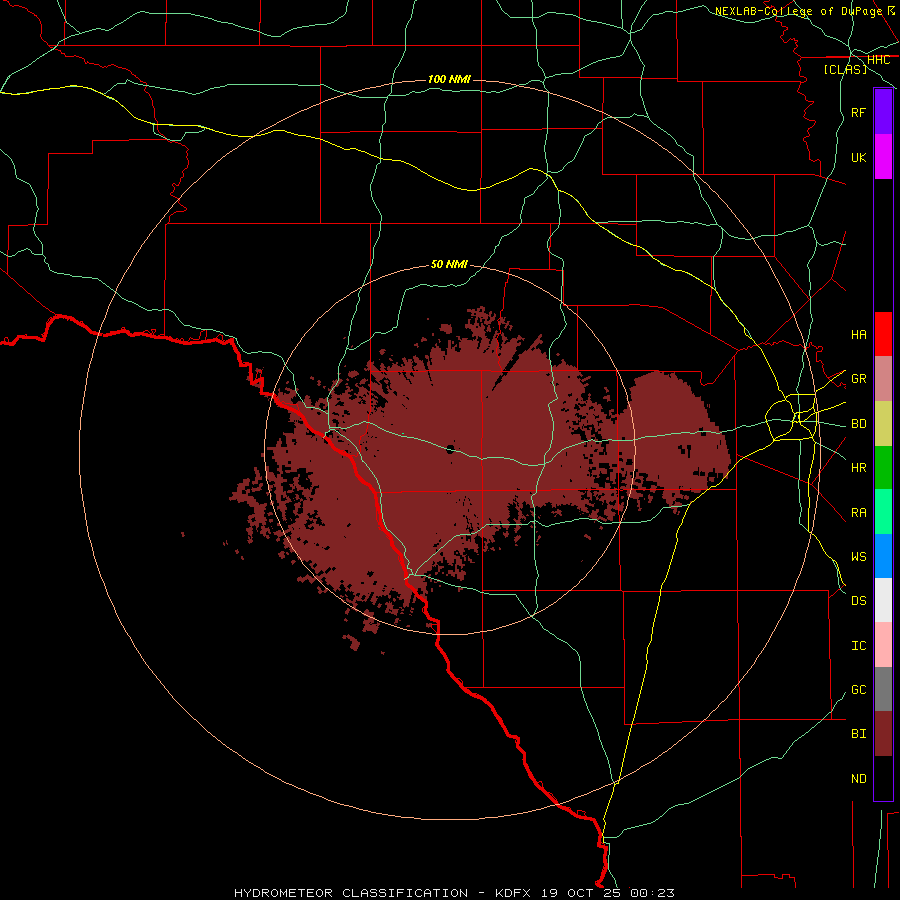The width and height of the screenshot is (900, 900).
Task: Click the black radar site dot at echo center
Action: click(x=450, y=448)
